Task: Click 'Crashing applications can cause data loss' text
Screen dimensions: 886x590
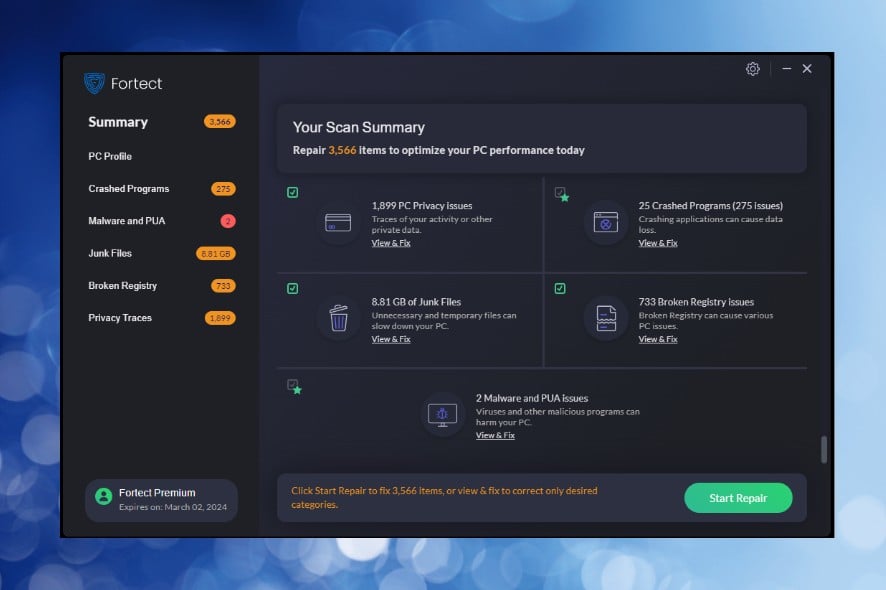Action: point(711,224)
